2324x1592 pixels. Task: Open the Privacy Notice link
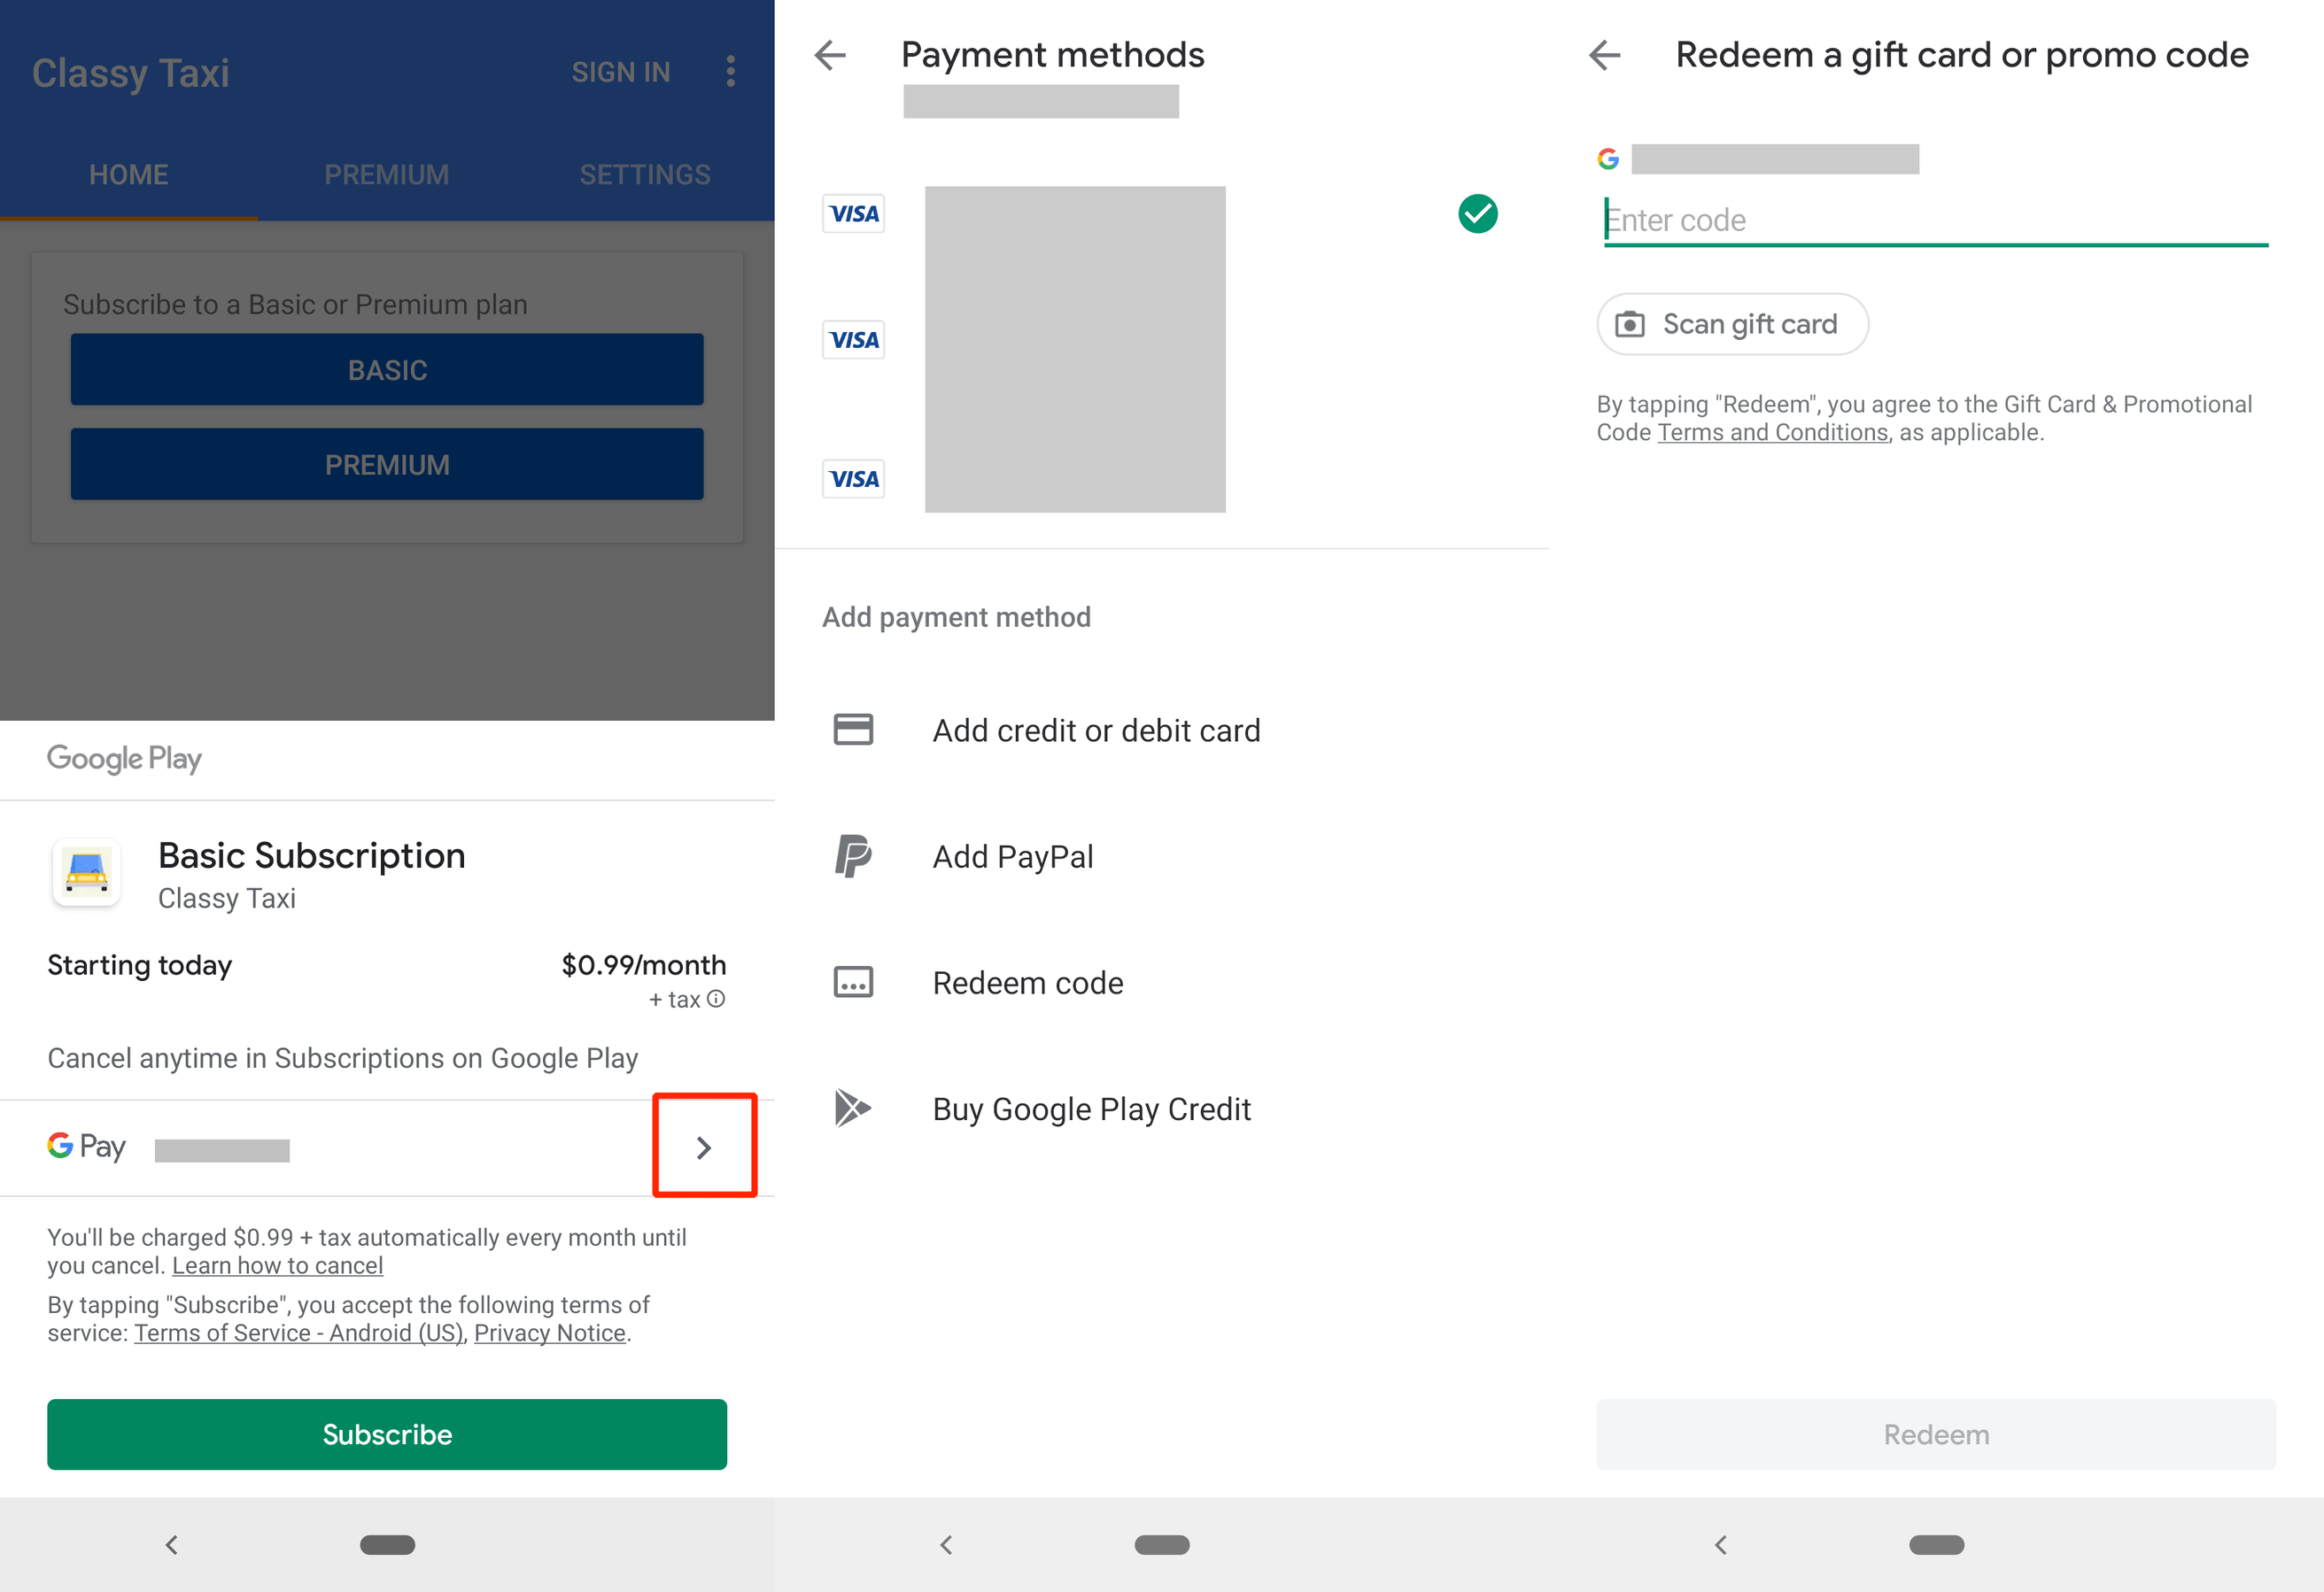click(549, 1333)
